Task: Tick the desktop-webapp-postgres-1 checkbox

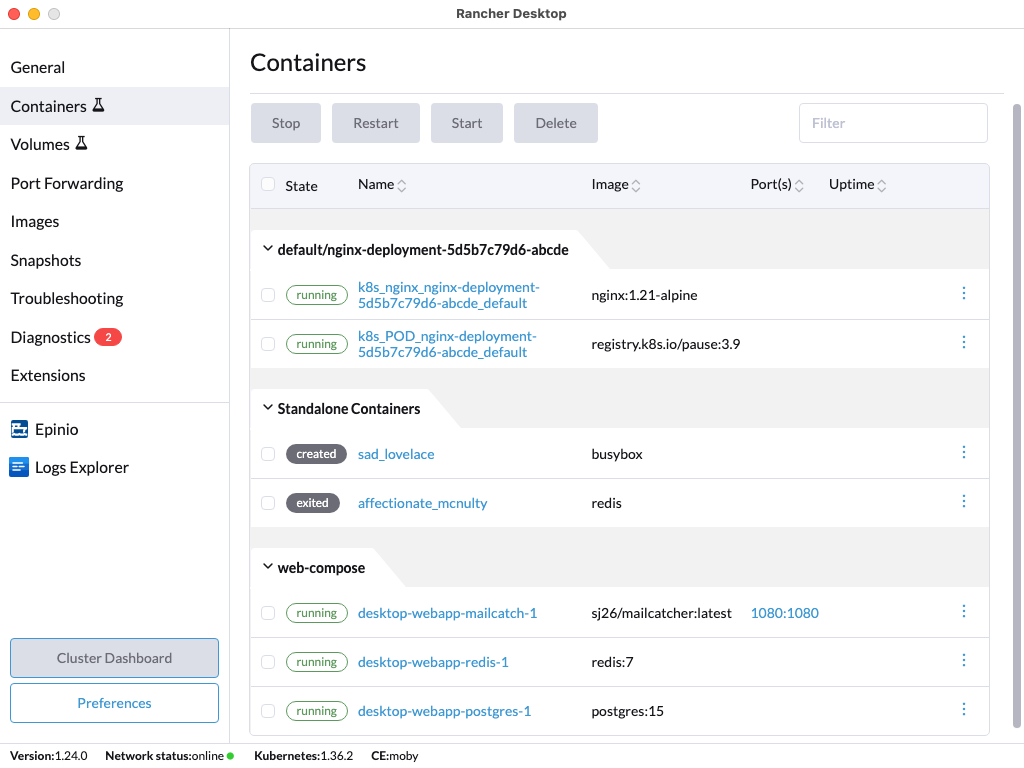Action: pyautogui.click(x=268, y=711)
